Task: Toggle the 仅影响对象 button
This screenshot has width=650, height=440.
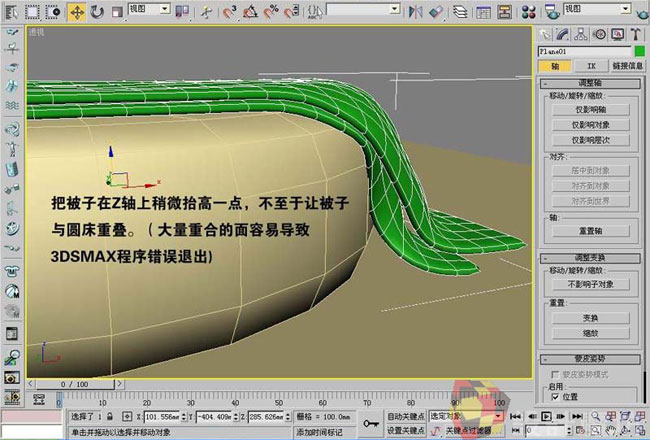Action: click(591, 125)
